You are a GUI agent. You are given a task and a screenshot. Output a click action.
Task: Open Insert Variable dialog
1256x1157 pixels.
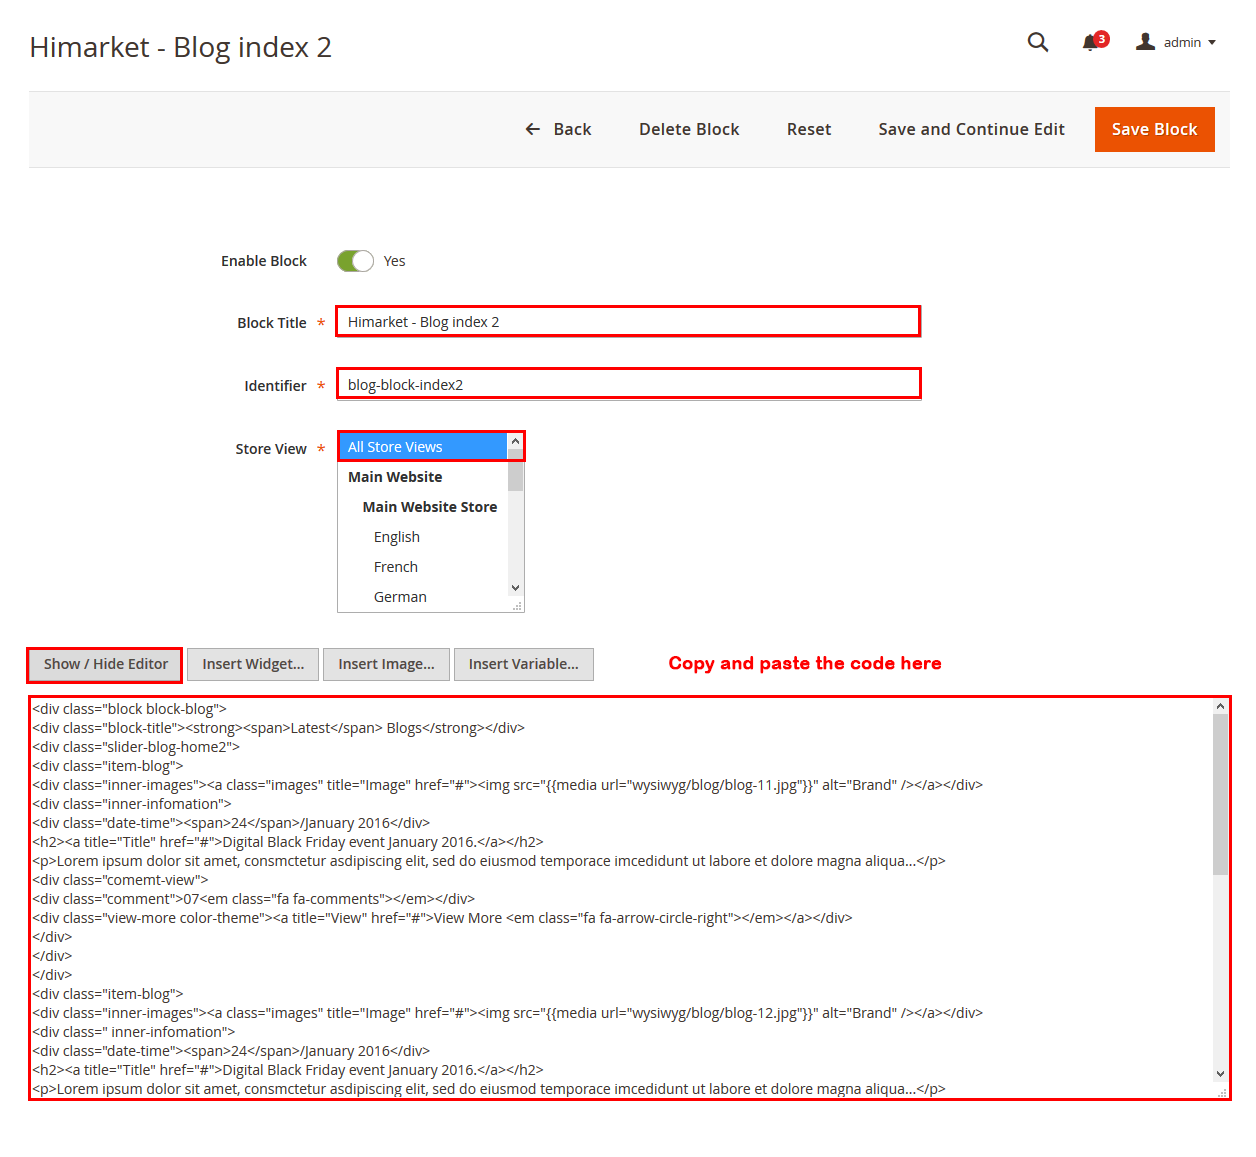click(523, 664)
